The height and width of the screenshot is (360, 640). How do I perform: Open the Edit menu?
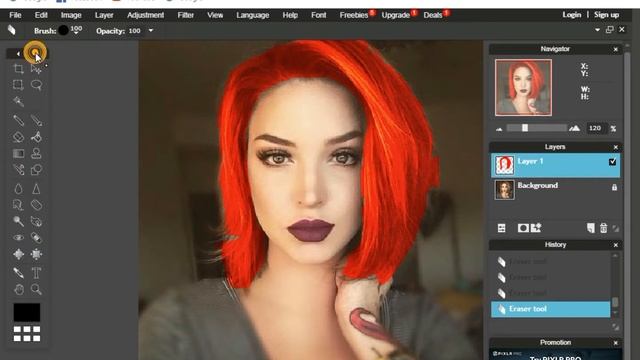(41, 15)
